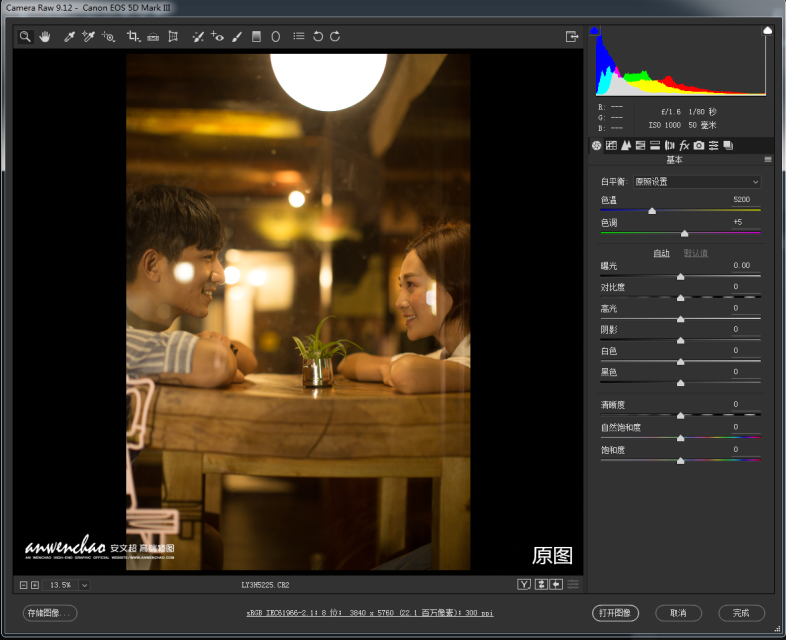Open the HSL / Grayscale panel tab
Screen dimensions: 786x640
coord(640,145)
